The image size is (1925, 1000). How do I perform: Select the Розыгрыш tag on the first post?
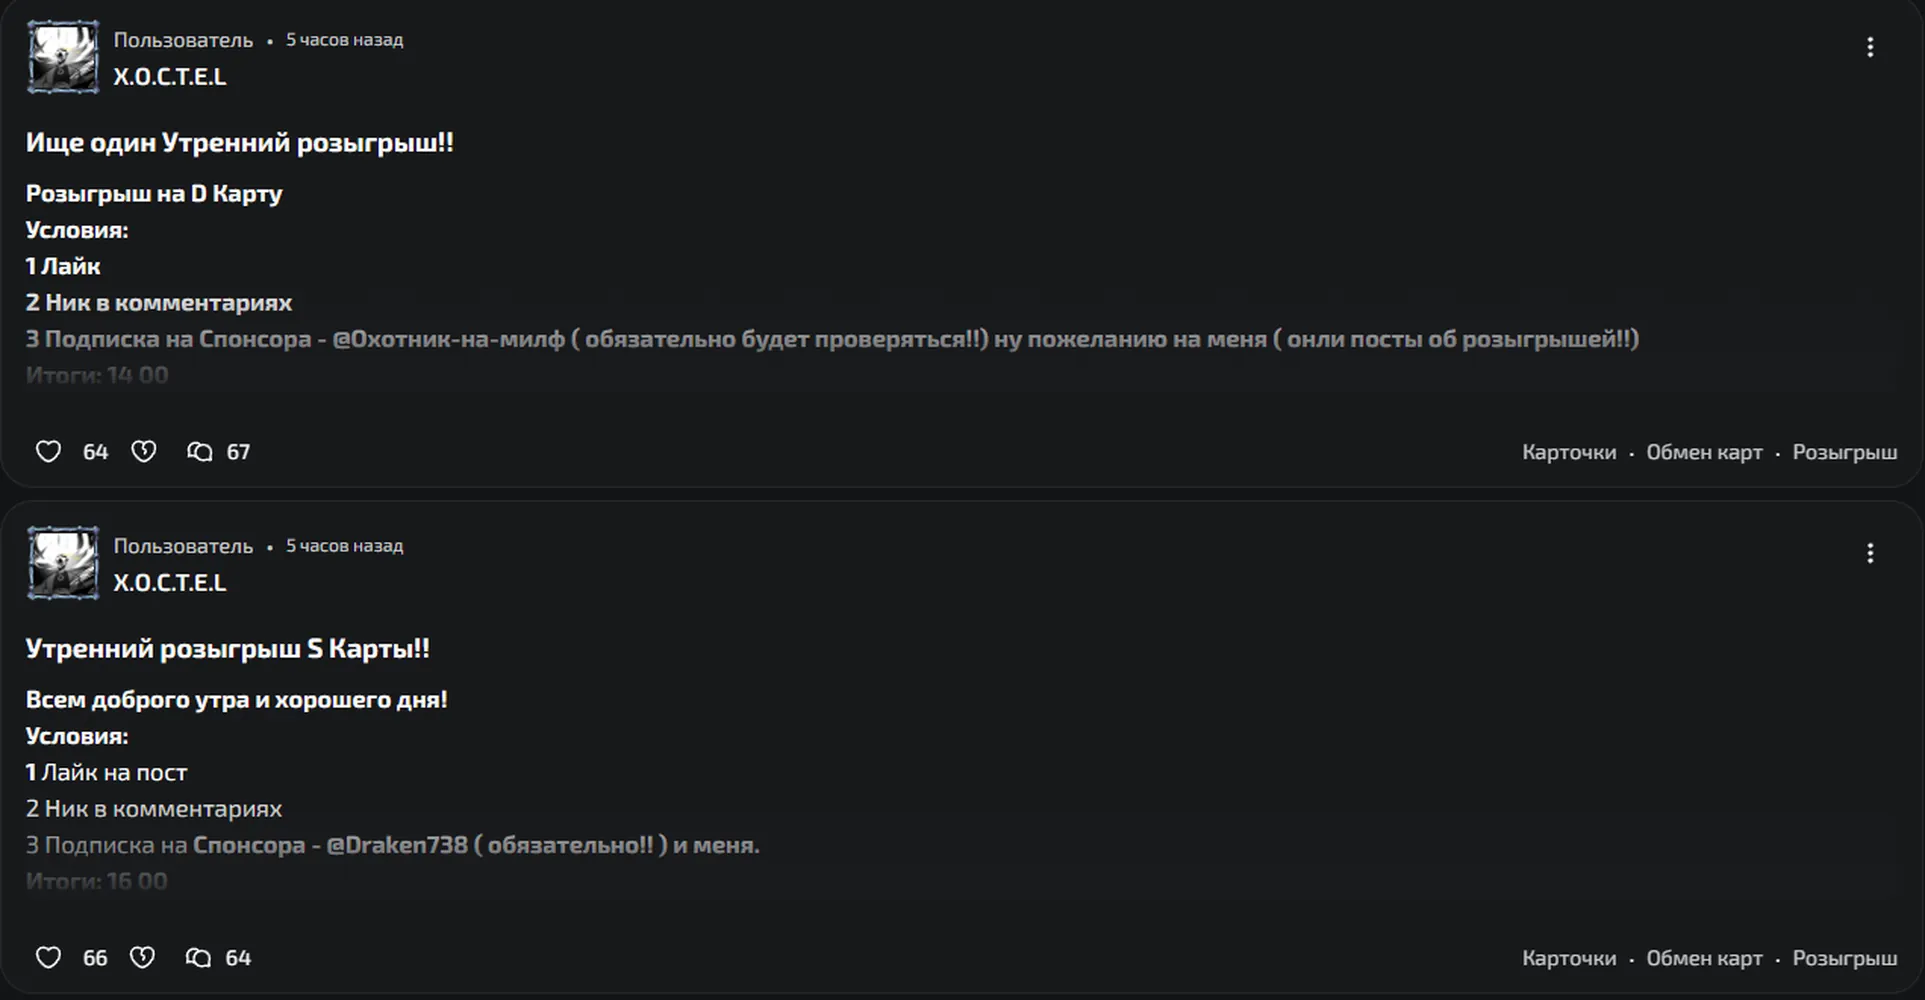pyautogui.click(x=1845, y=452)
